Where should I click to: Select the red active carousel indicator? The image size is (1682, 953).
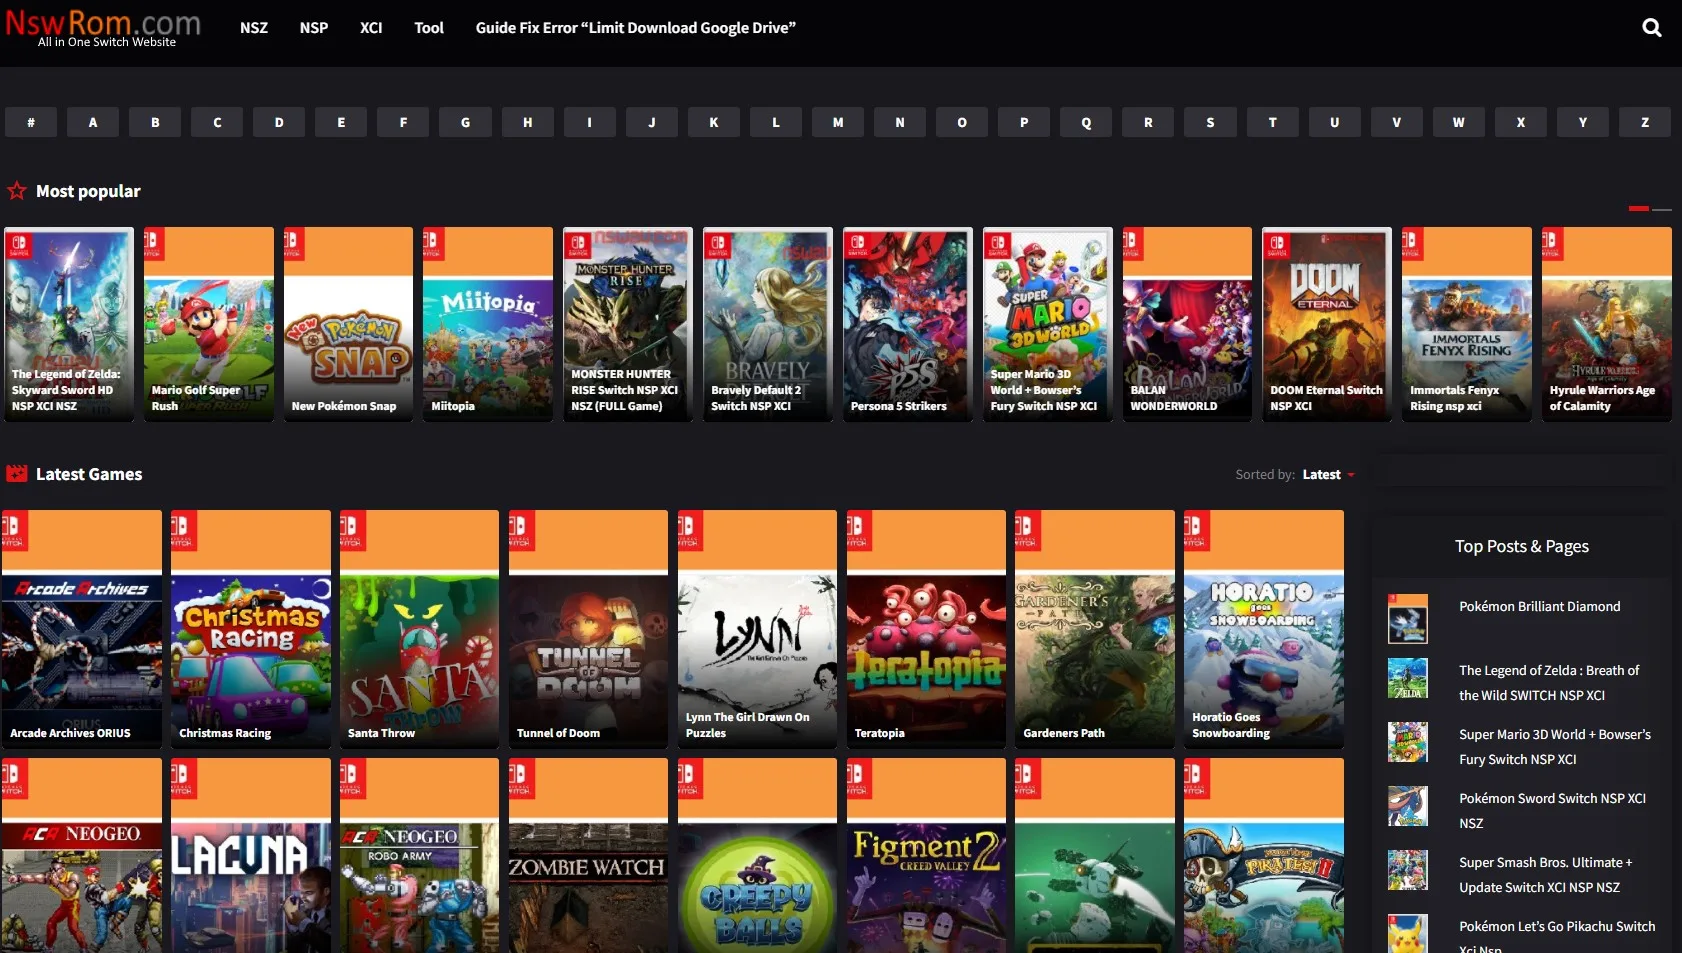1638,209
